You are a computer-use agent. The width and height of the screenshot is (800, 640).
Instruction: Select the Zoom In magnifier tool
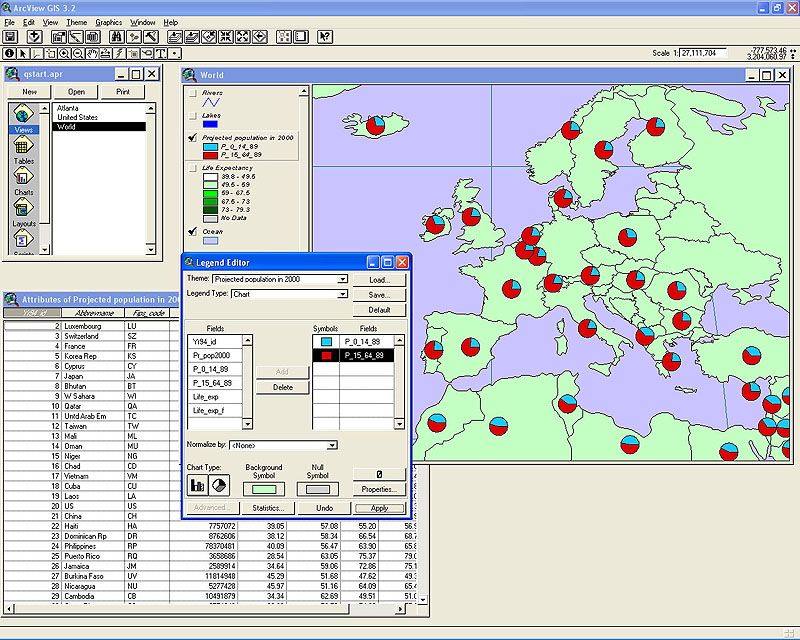(x=64, y=53)
